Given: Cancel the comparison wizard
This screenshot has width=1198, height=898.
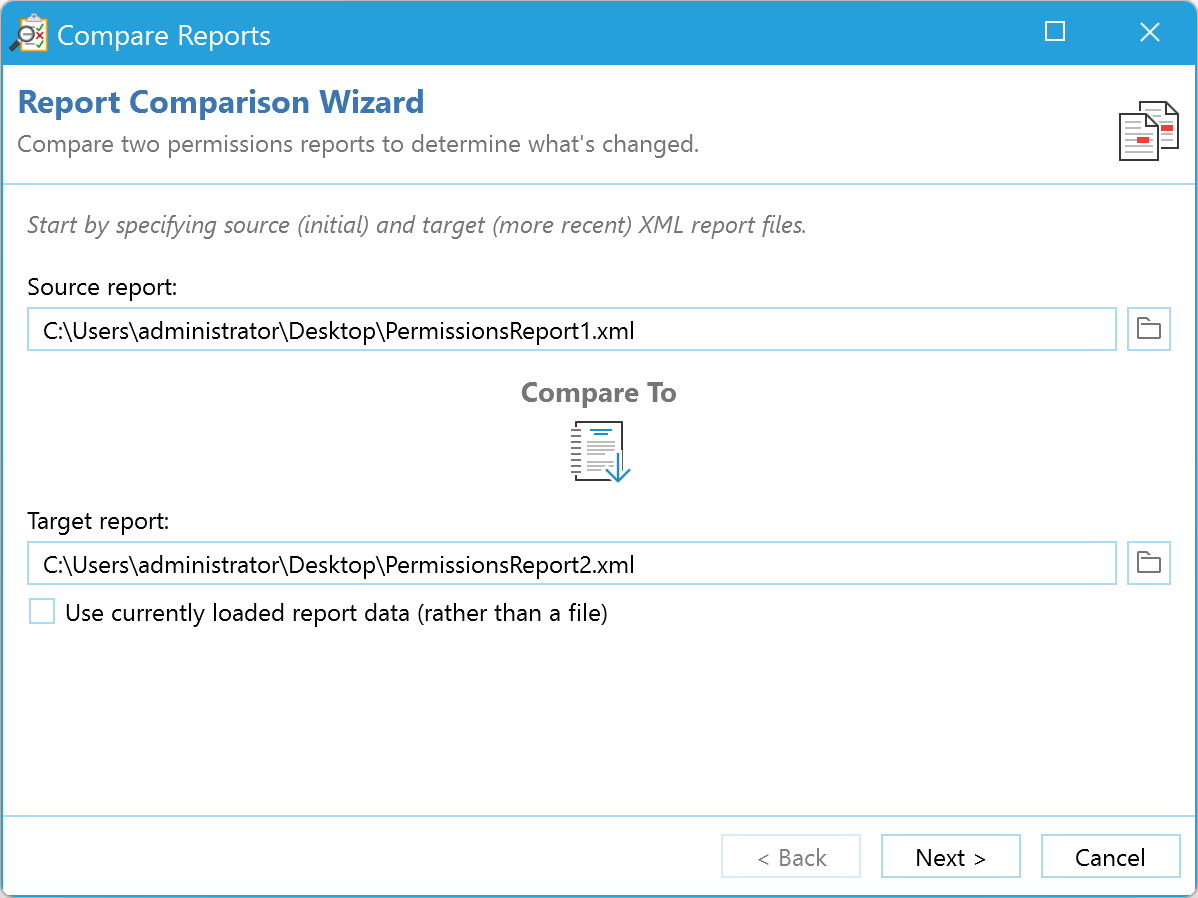Looking at the screenshot, I should 1110,857.
